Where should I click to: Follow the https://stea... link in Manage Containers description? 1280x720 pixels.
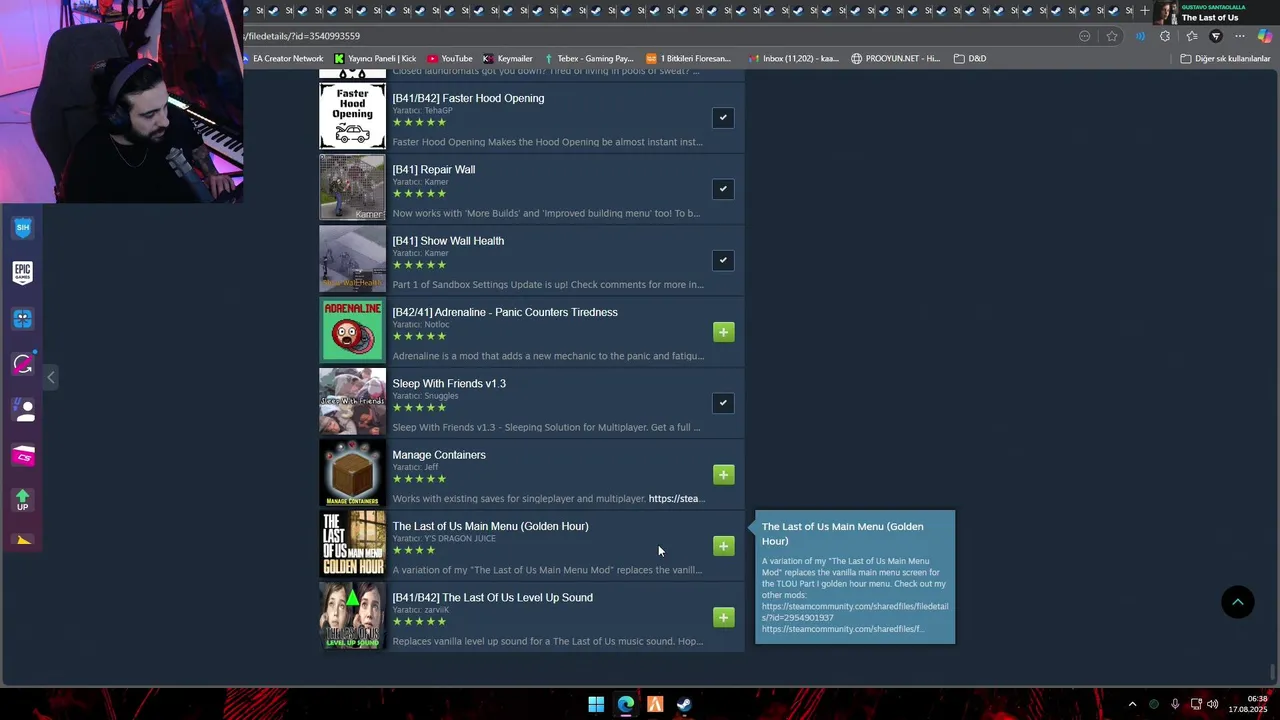pyautogui.click(x=677, y=499)
